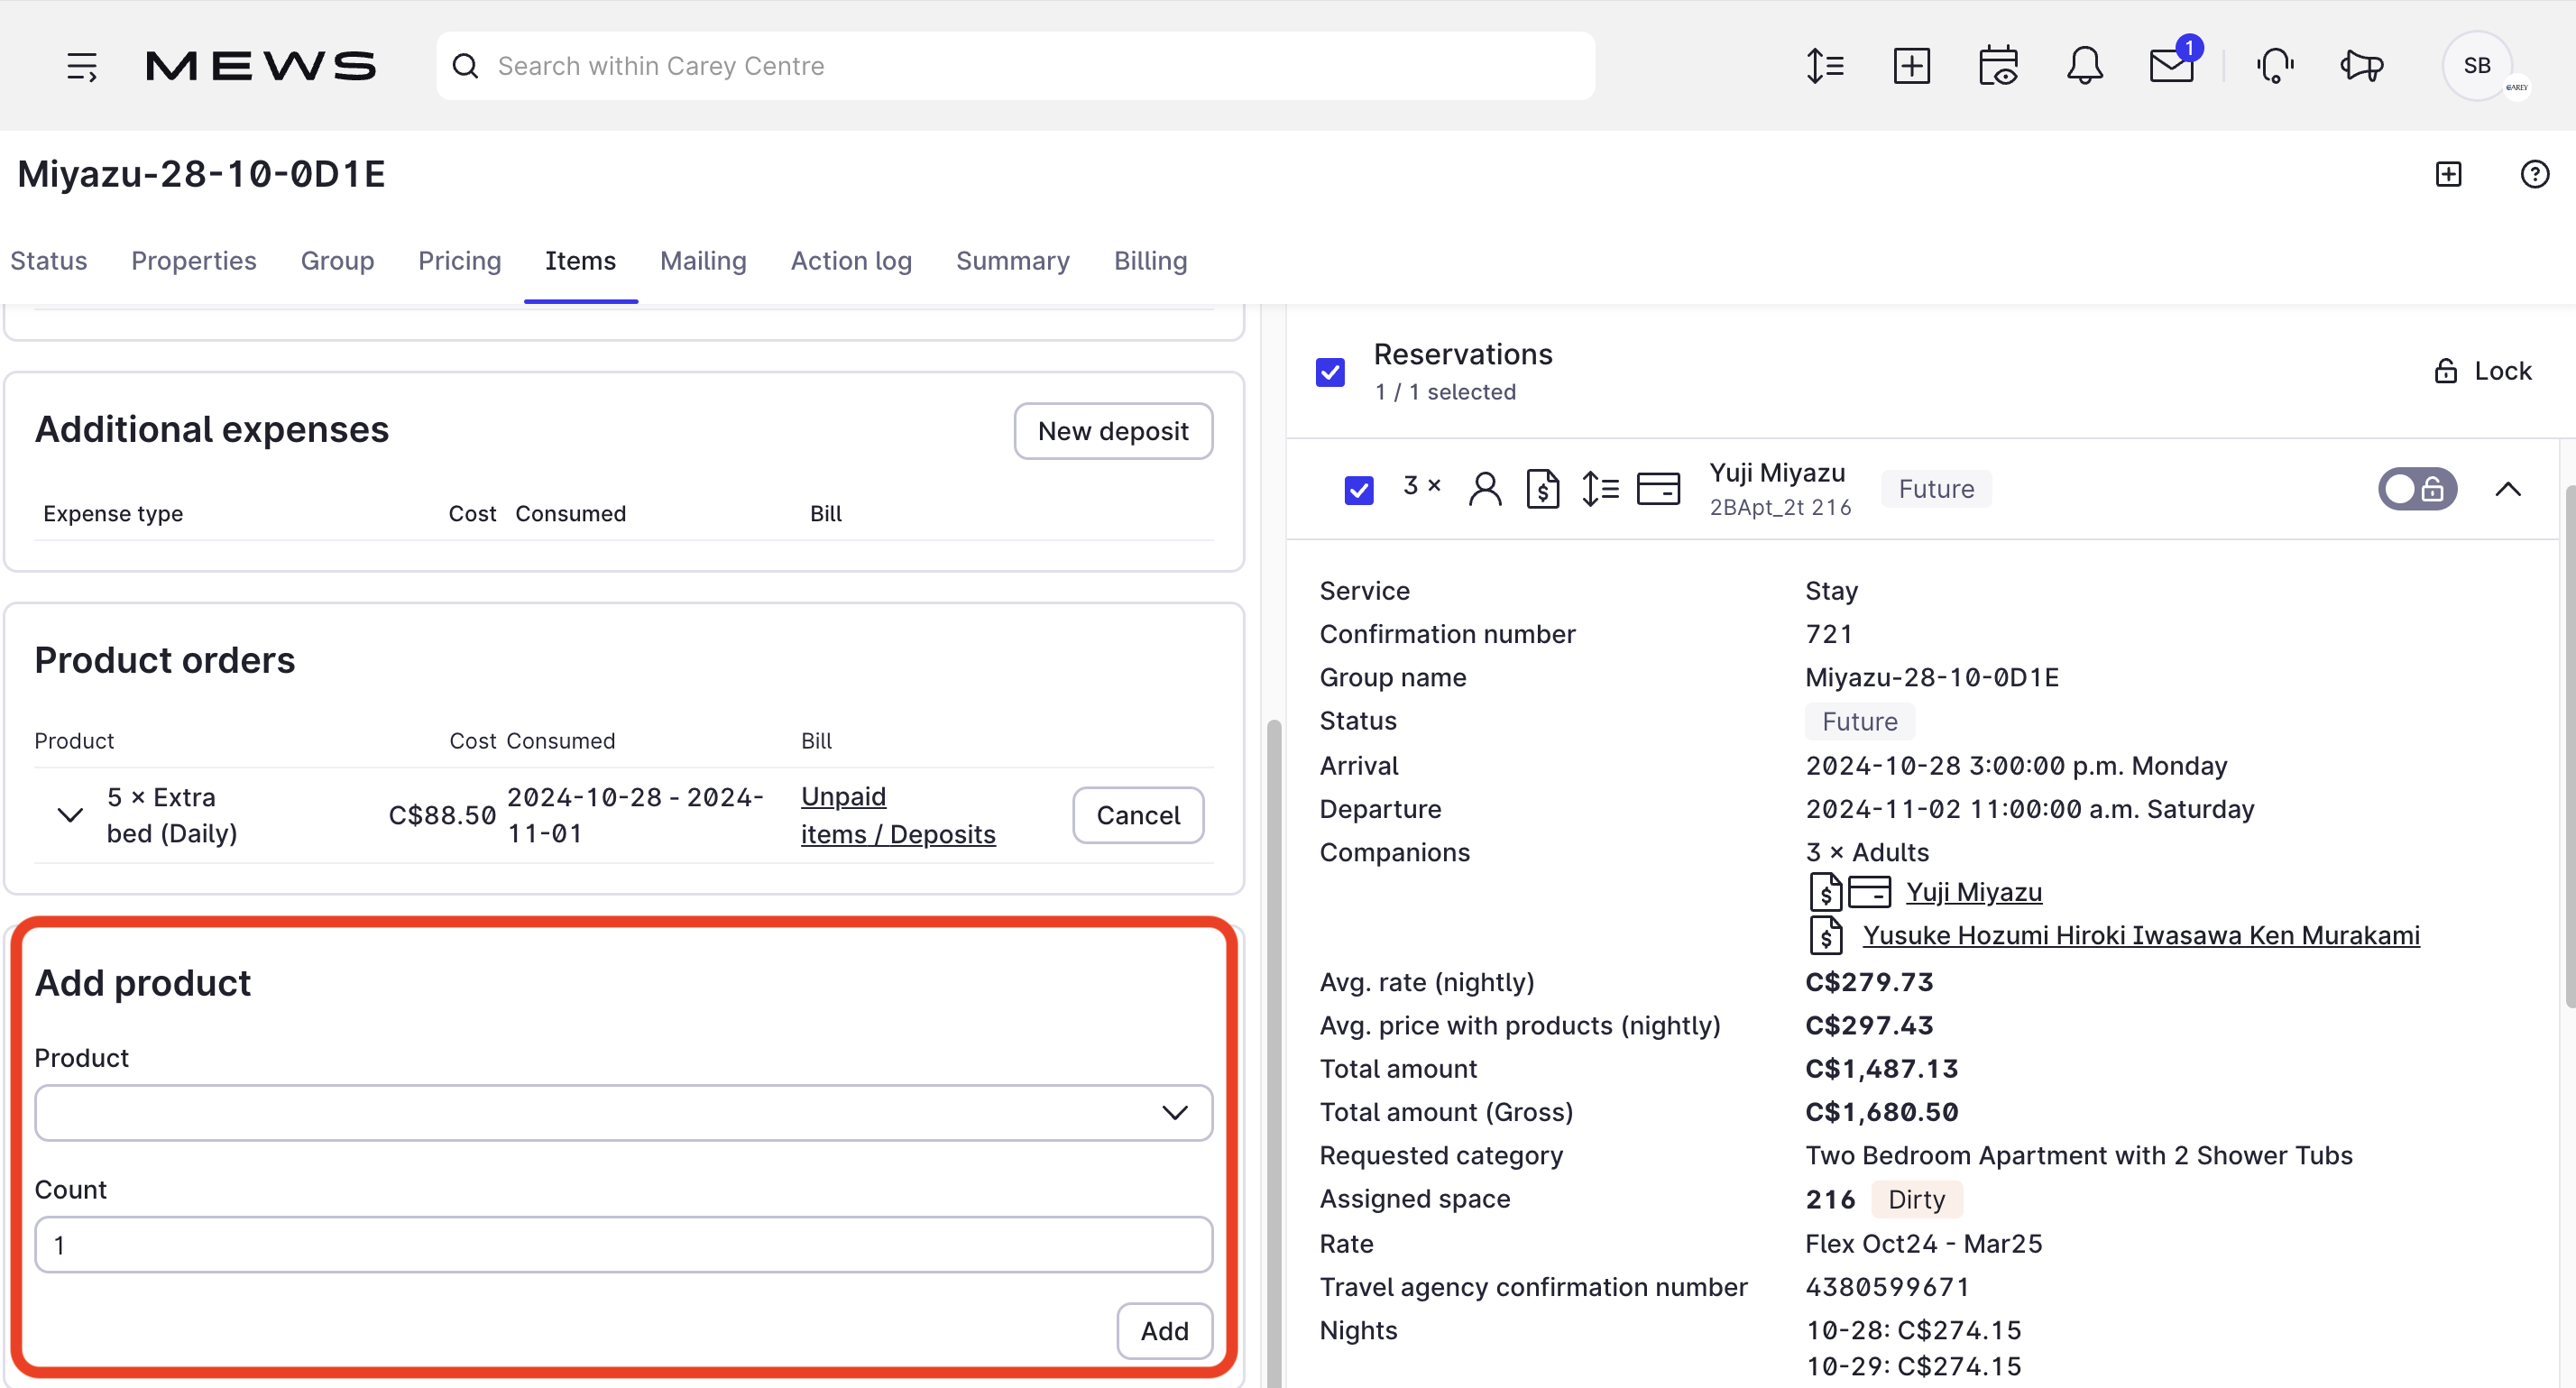Image resolution: width=2576 pixels, height=1388 pixels.
Task: Uncheck Yuji Miyazu reservation checkbox
Action: click(1358, 490)
